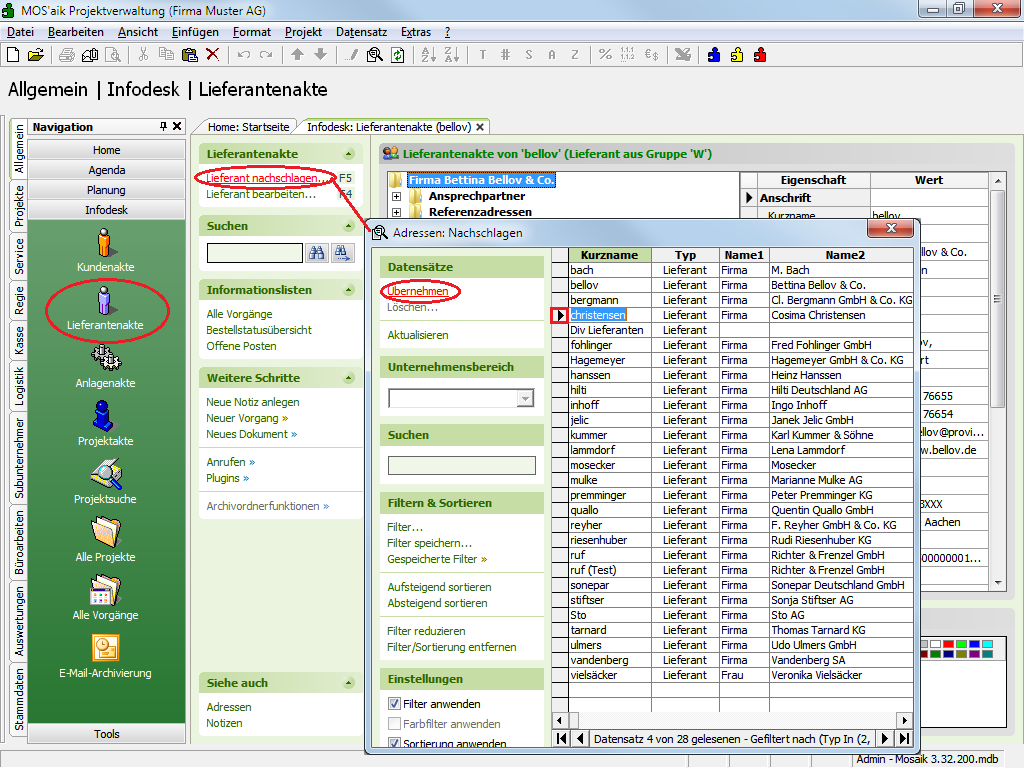
Task: Click the open folder toolbar icon
Action: [36, 55]
